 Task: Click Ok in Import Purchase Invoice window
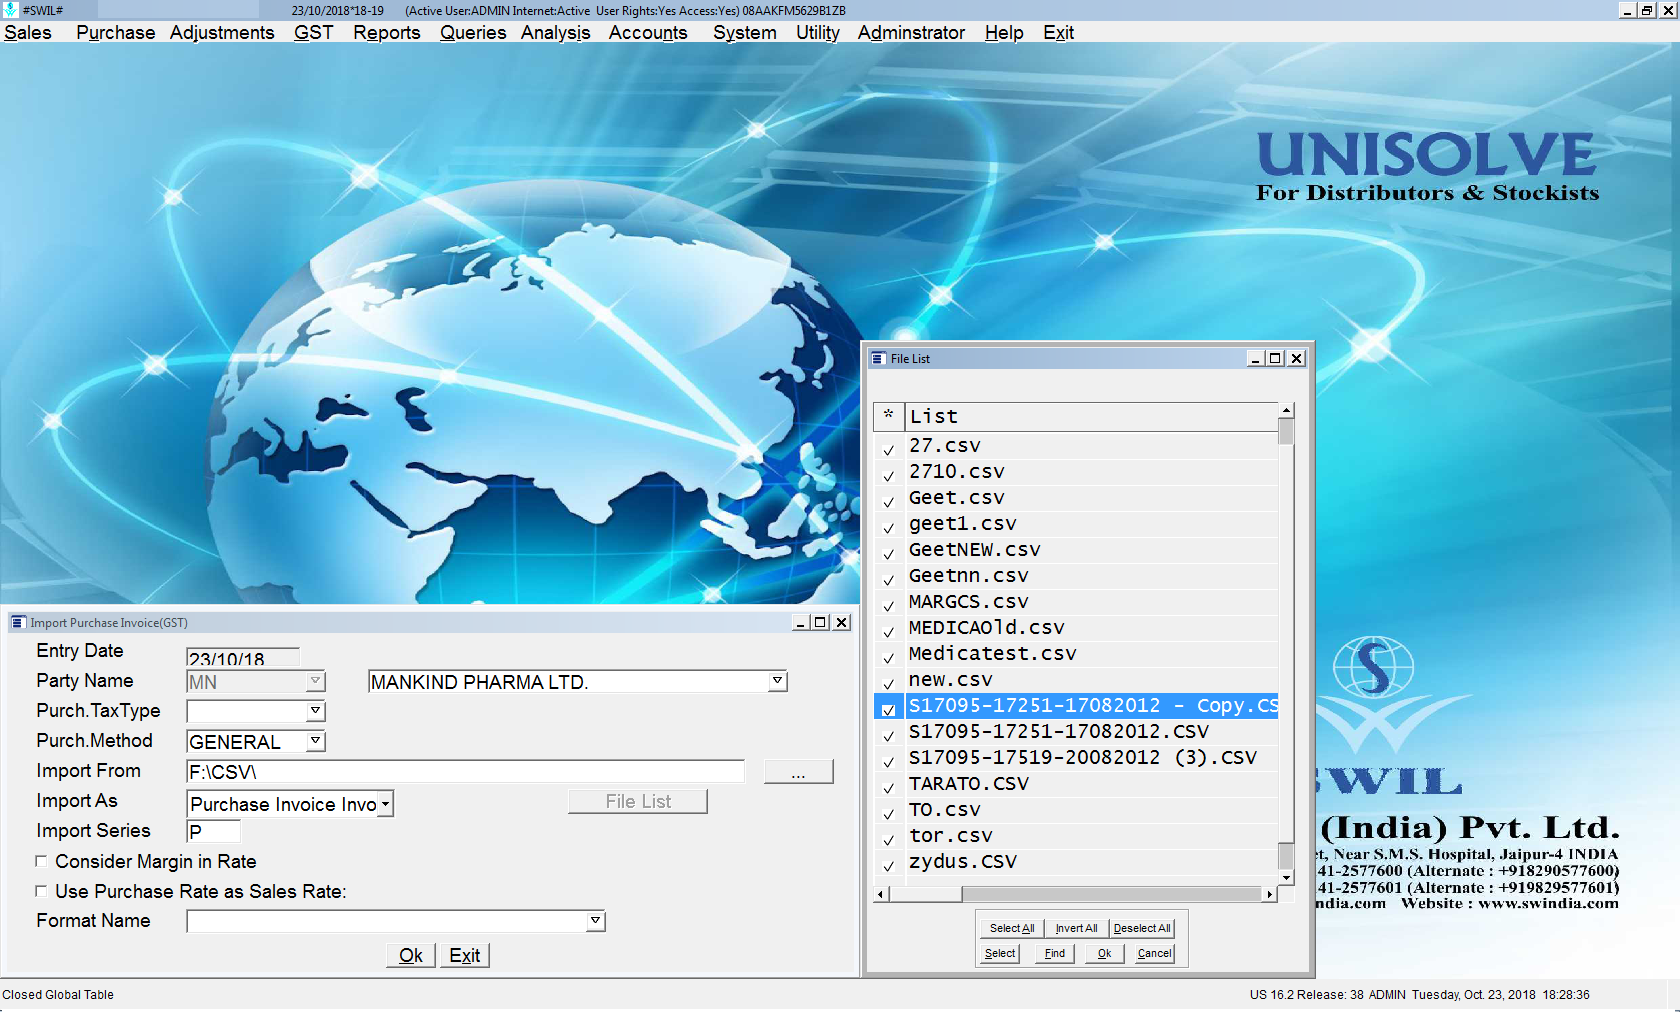point(411,955)
